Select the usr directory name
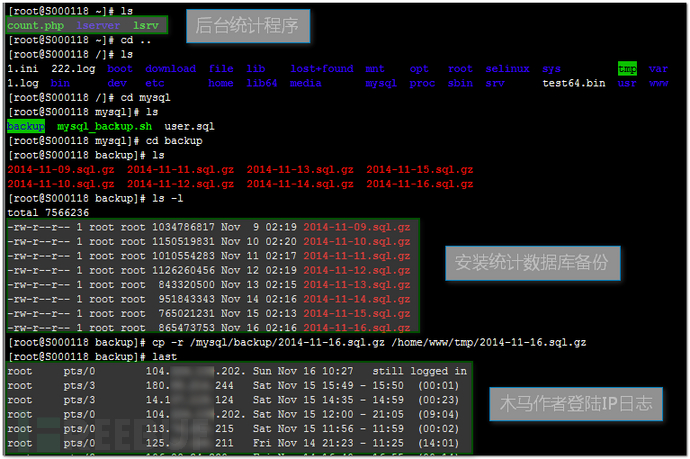The height and width of the screenshot is (459, 690). point(627,83)
